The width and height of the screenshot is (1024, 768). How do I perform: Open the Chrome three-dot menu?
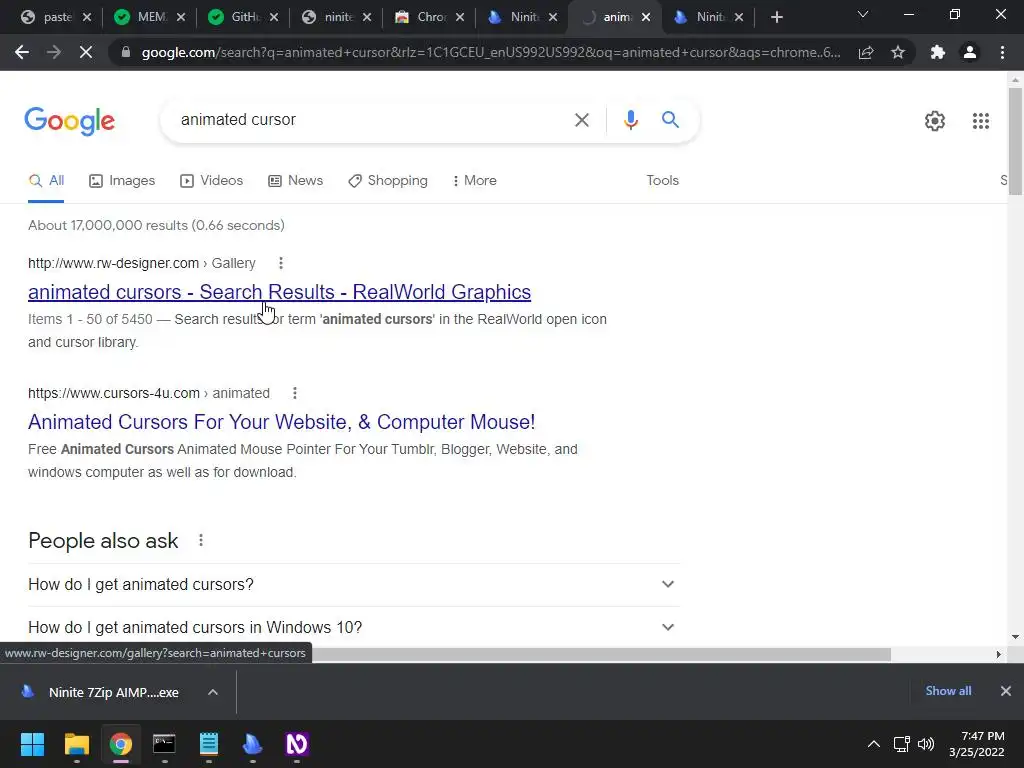click(x=1002, y=52)
